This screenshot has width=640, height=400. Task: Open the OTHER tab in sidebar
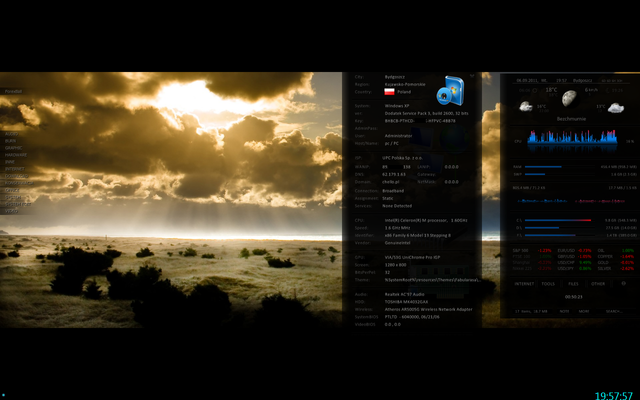(x=598, y=284)
